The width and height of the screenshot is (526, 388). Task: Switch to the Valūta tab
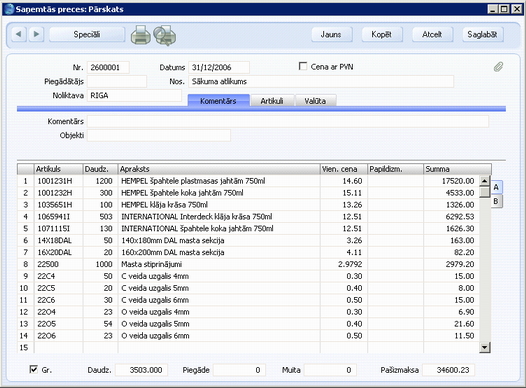pos(315,101)
